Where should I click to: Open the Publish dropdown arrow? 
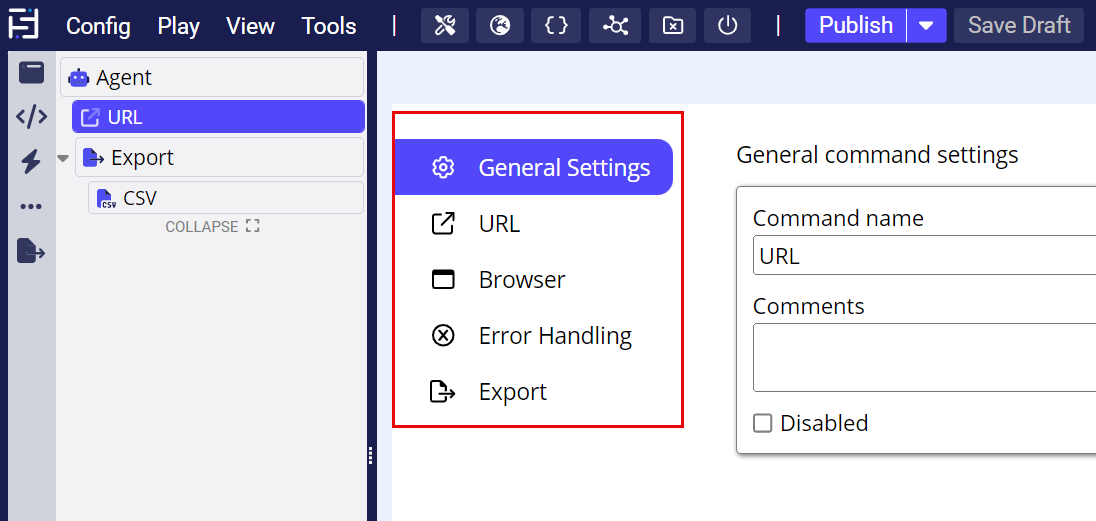pyautogui.click(x=926, y=26)
